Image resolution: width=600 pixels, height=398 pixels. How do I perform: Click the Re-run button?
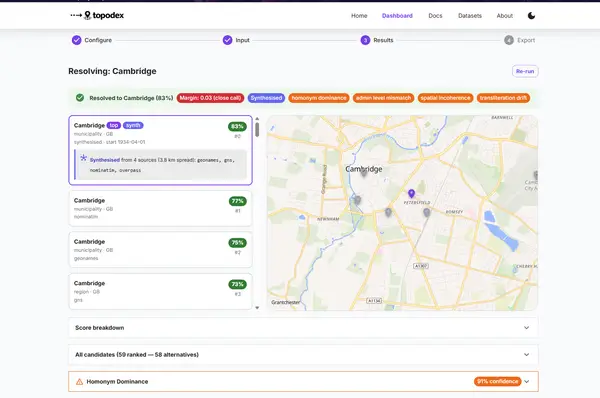click(525, 71)
